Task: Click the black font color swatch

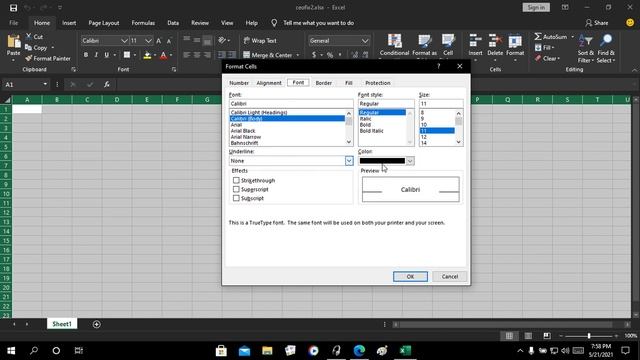Action: coord(382,161)
